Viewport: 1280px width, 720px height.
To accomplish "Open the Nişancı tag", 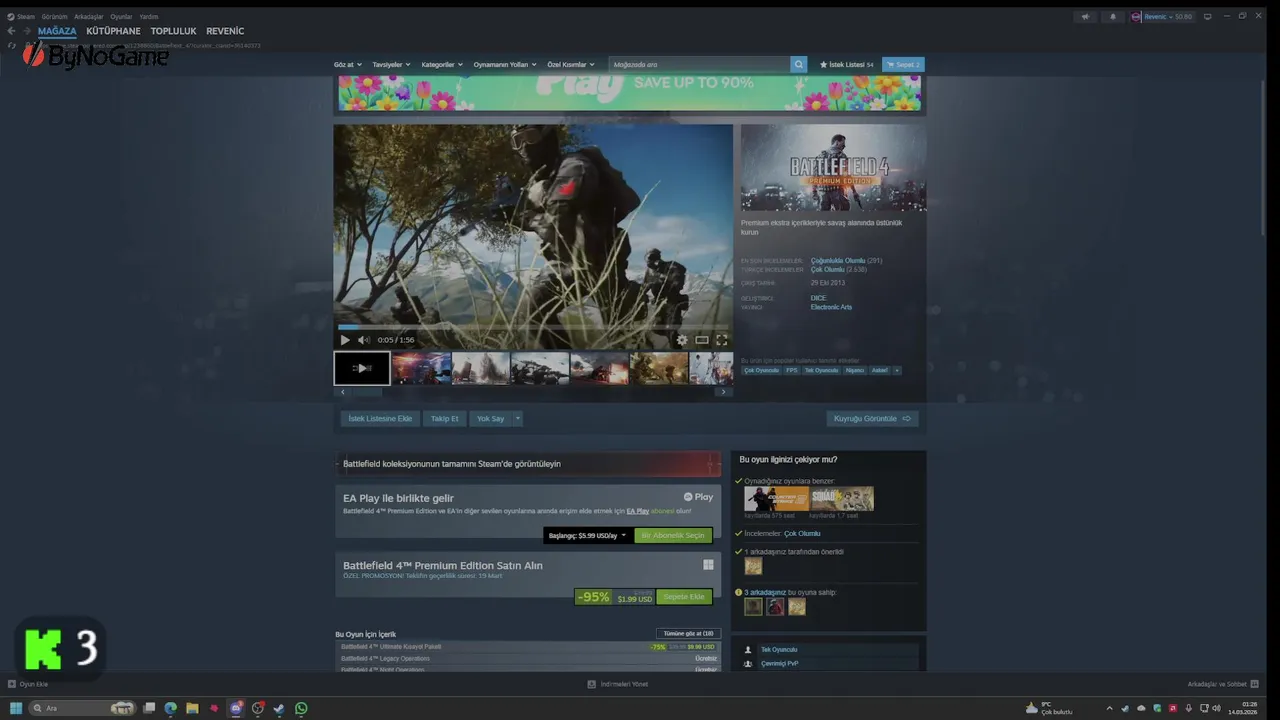I will click(x=855, y=370).
